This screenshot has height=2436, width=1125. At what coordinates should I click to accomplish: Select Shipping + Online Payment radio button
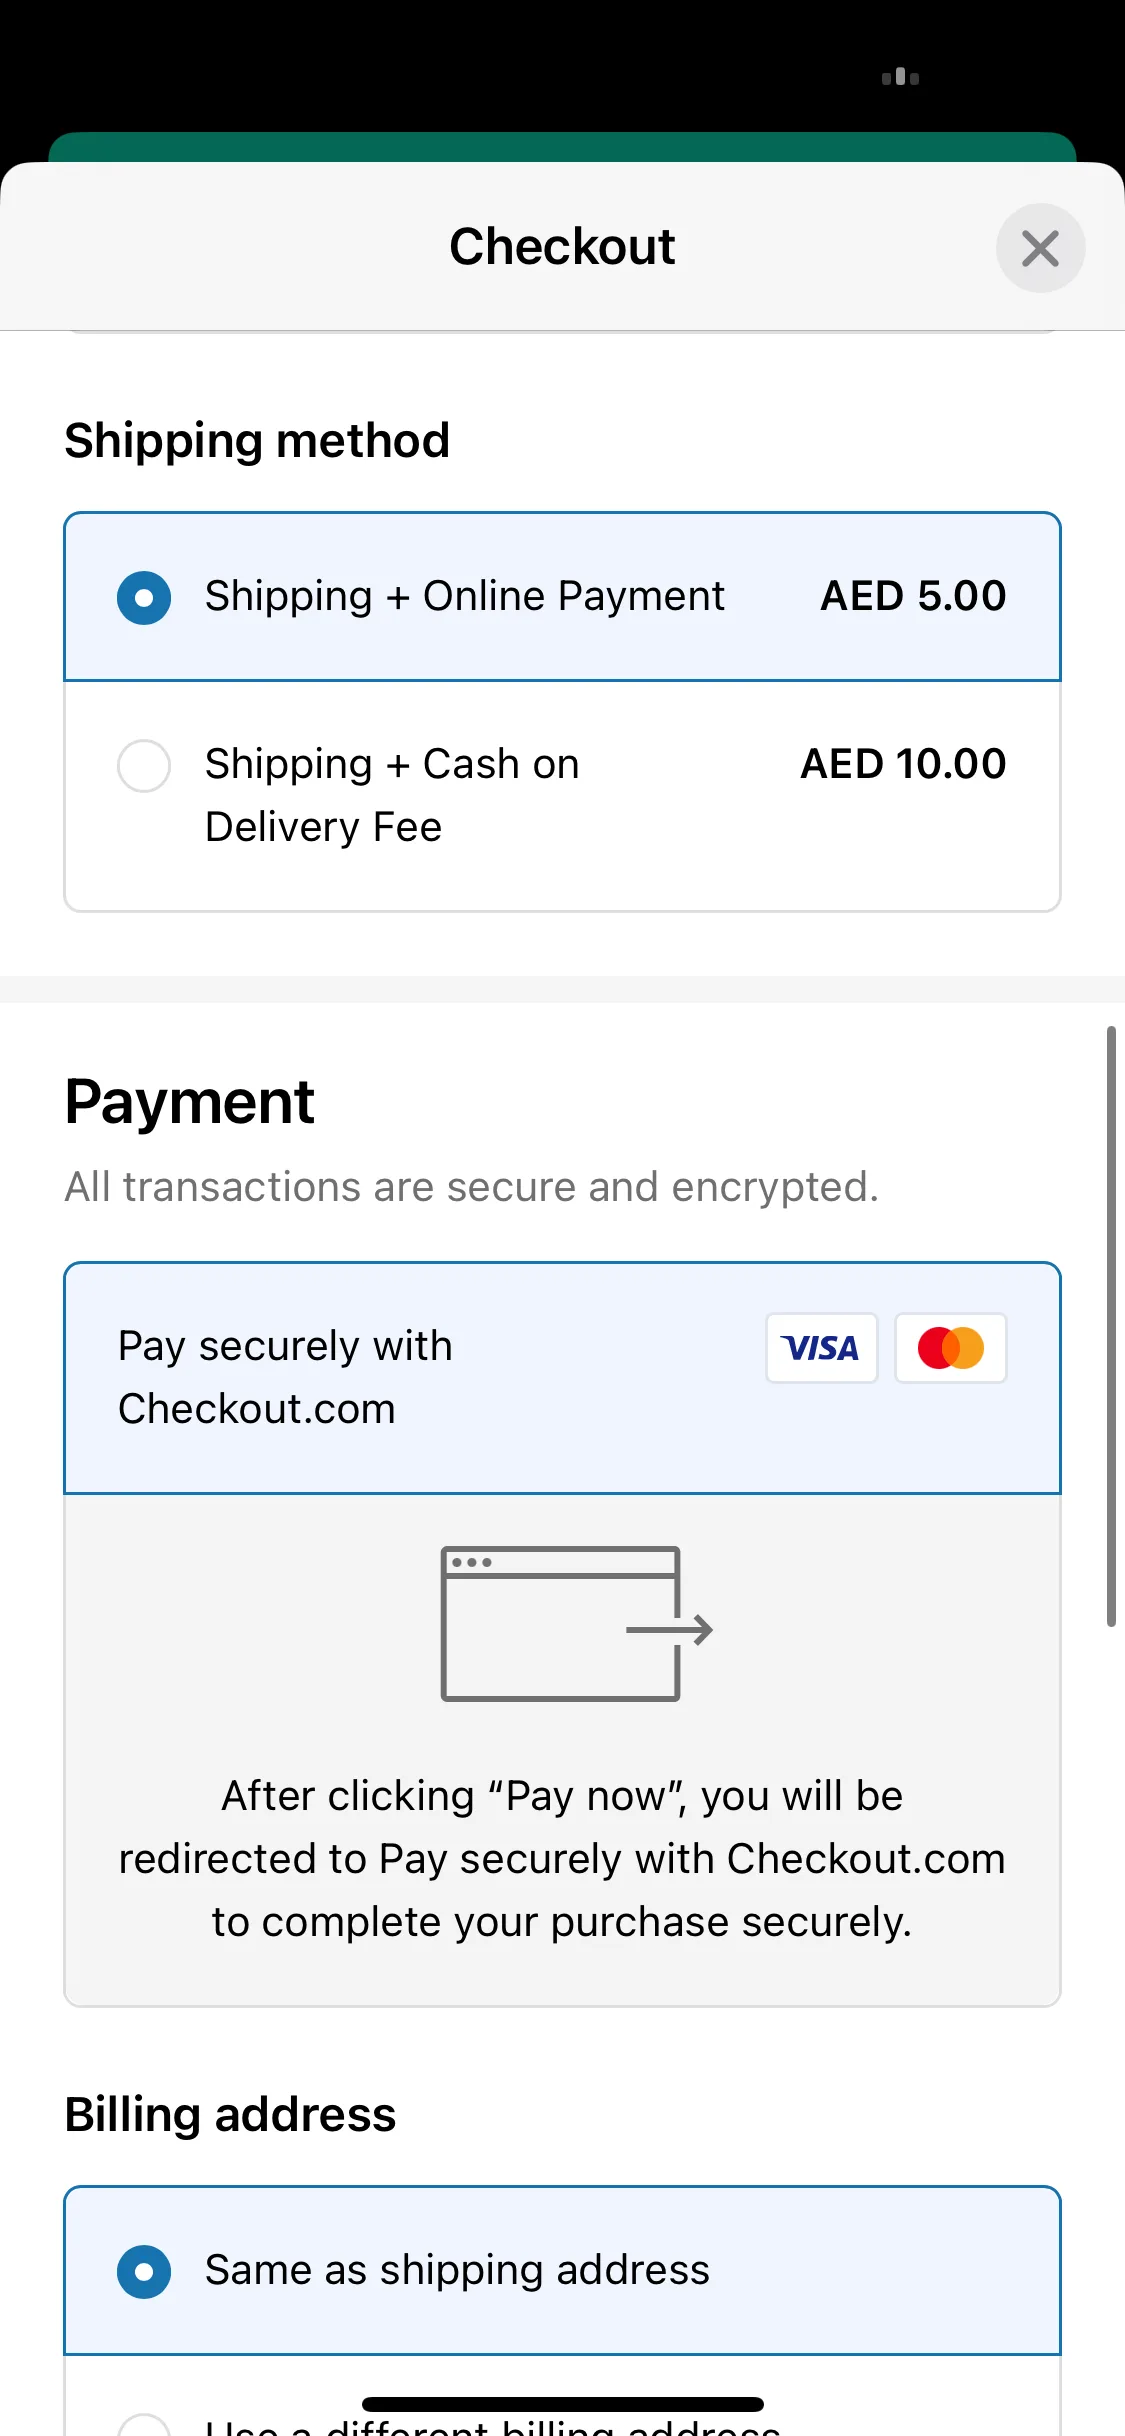(x=144, y=597)
